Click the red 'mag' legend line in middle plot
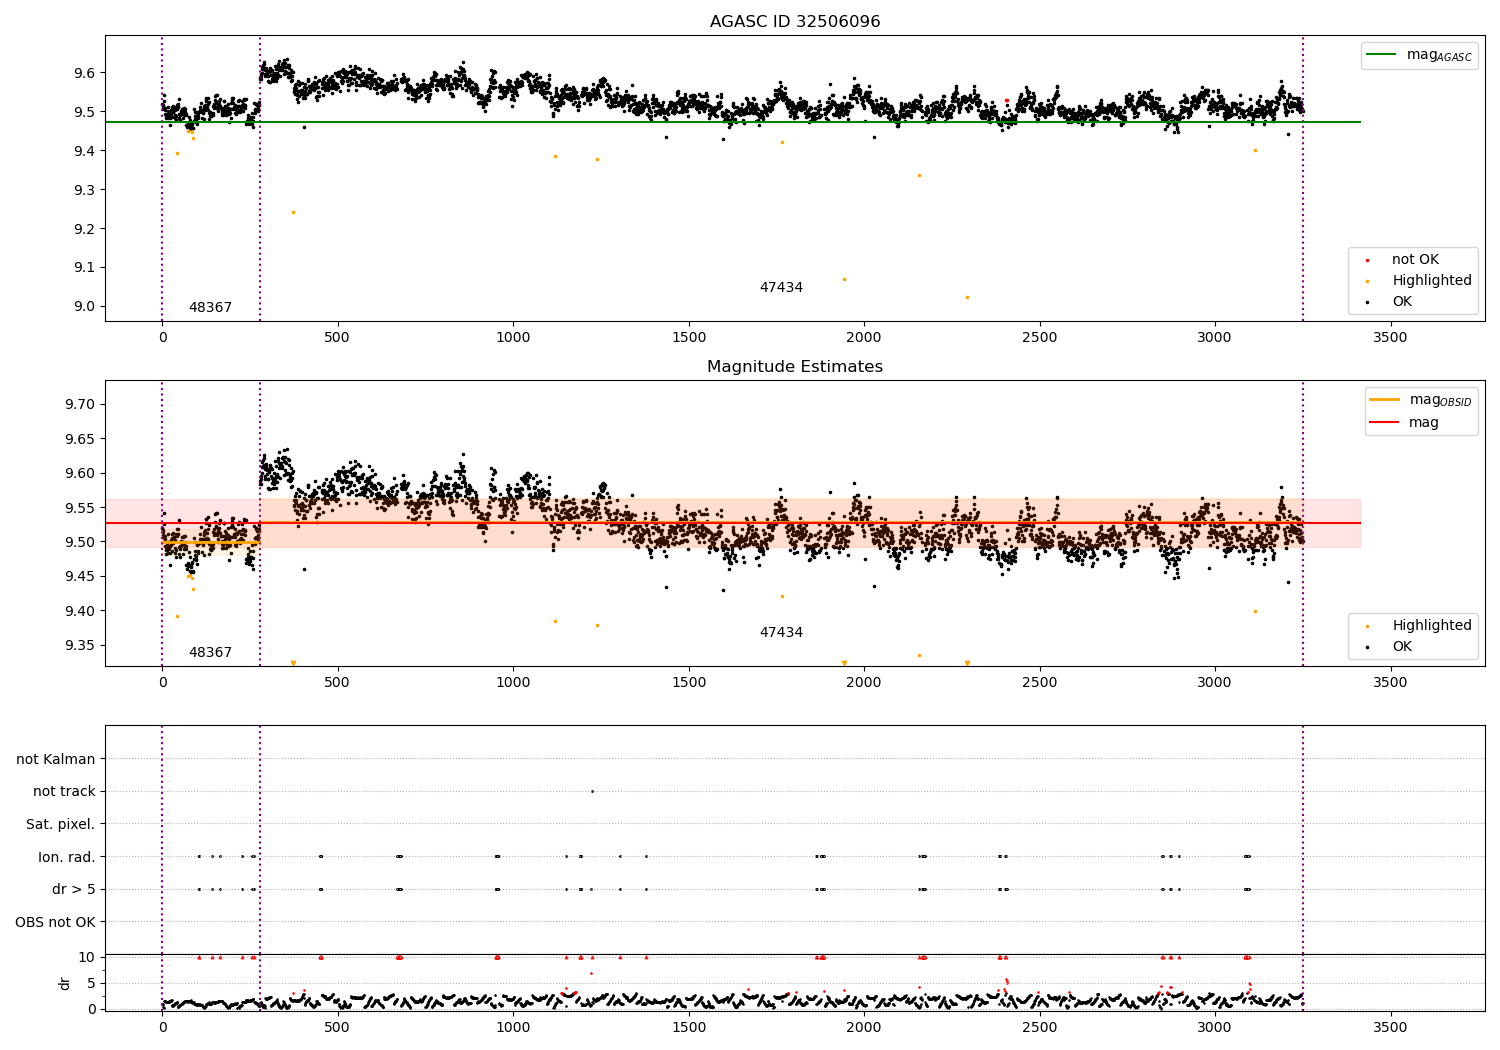The height and width of the screenshot is (1050, 1500). (1385, 423)
